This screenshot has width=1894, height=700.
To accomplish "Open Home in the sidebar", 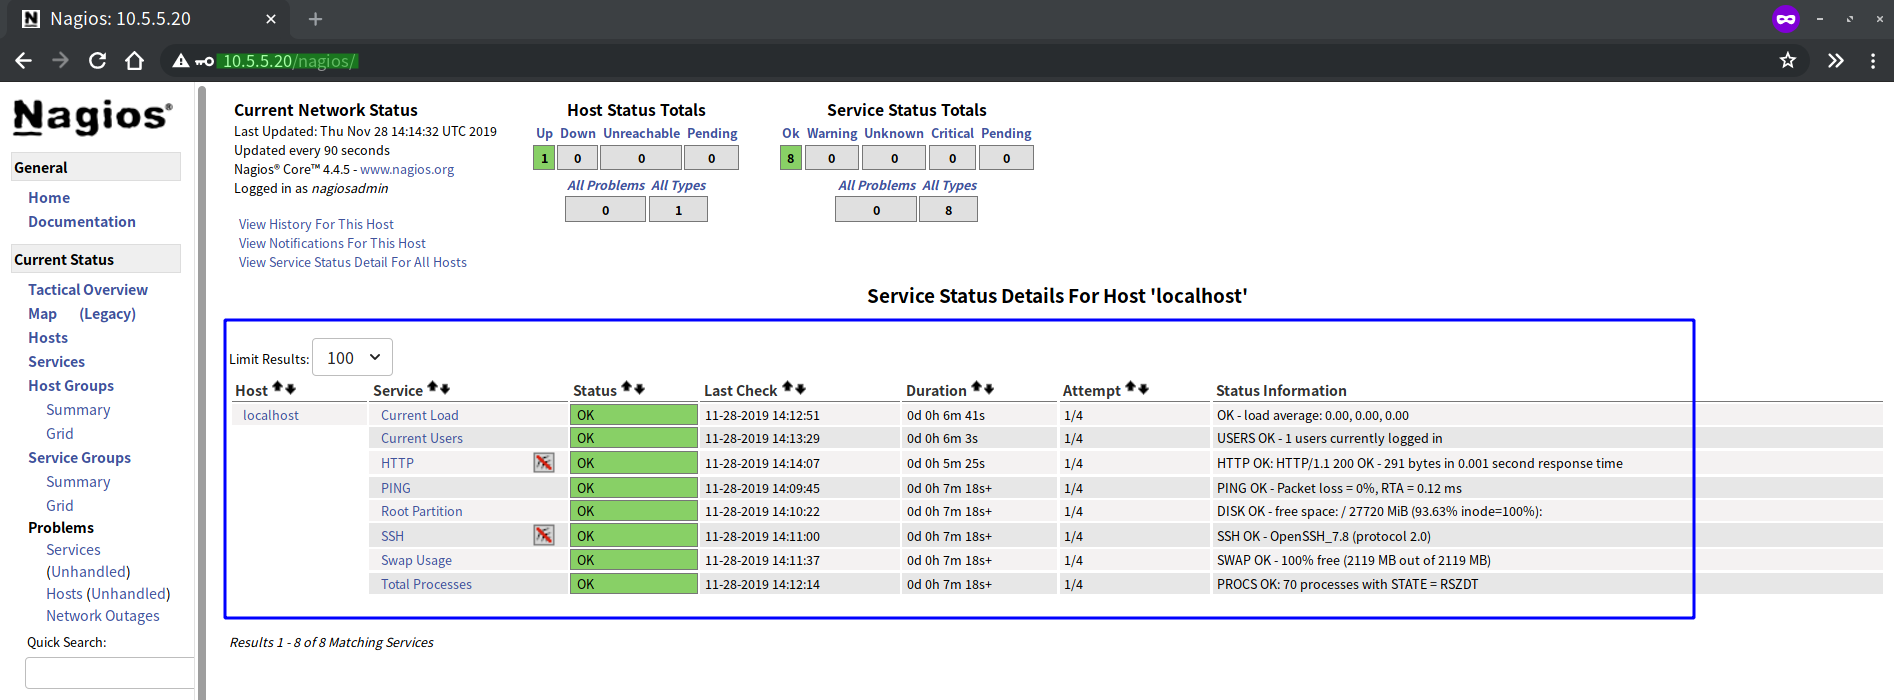I will pos(49,198).
